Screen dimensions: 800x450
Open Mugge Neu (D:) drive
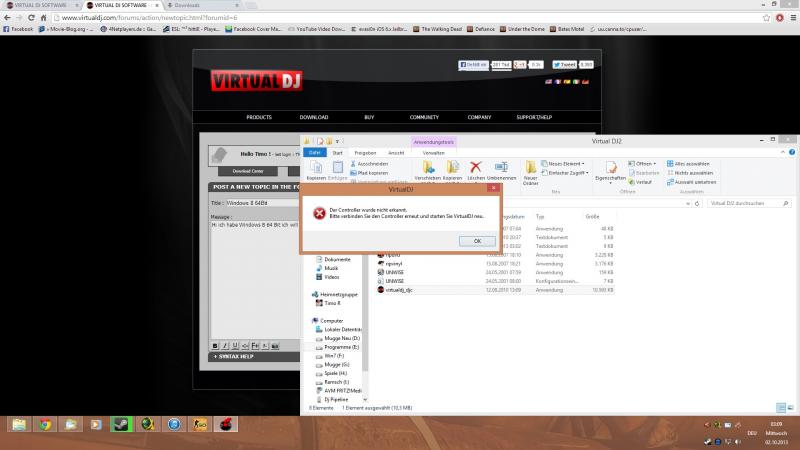click(x=342, y=338)
